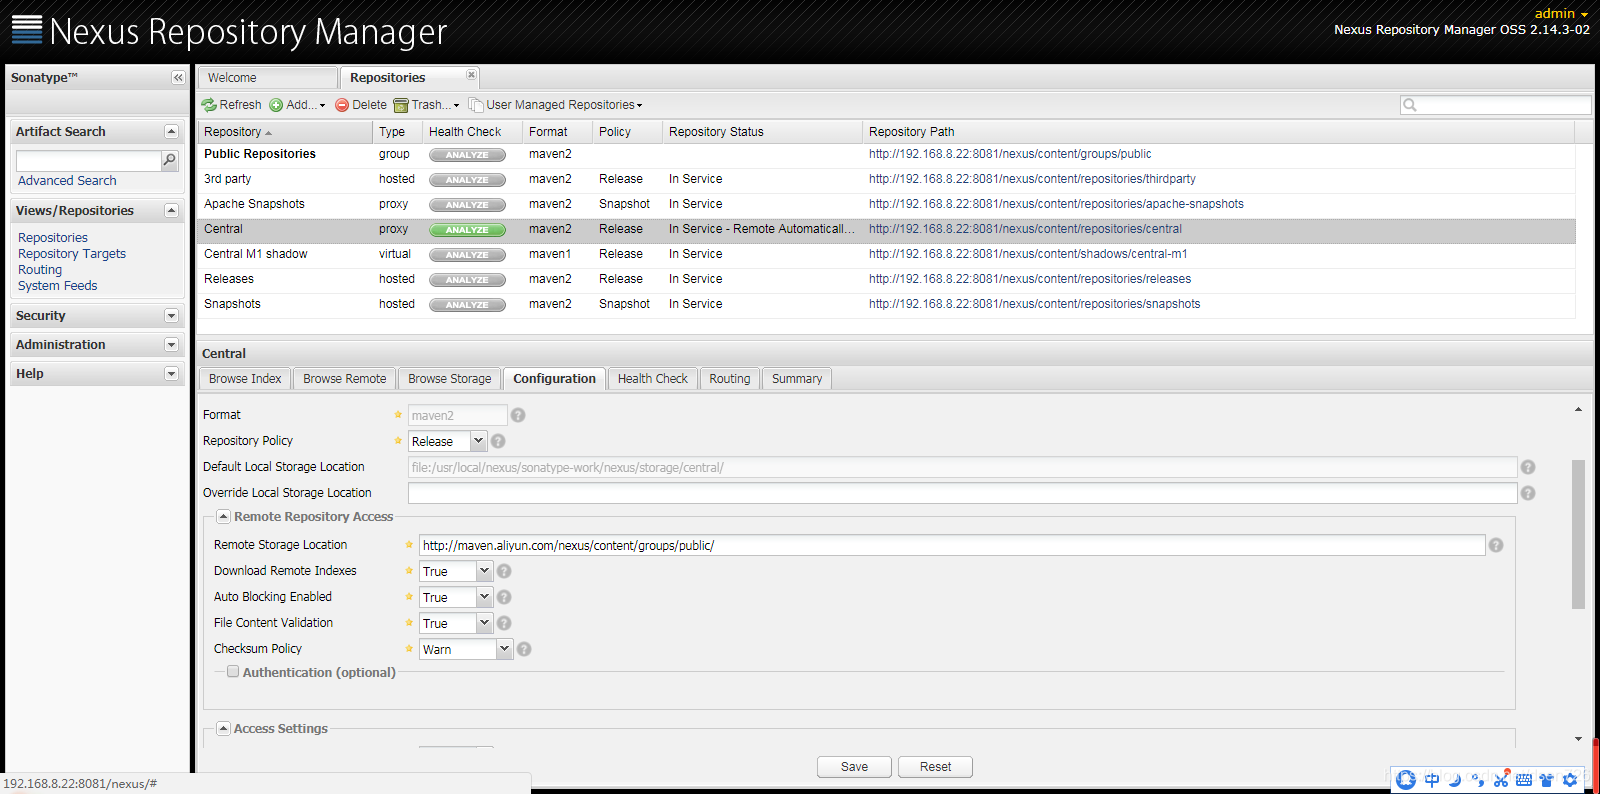Sort by the Repository column header

(285, 132)
